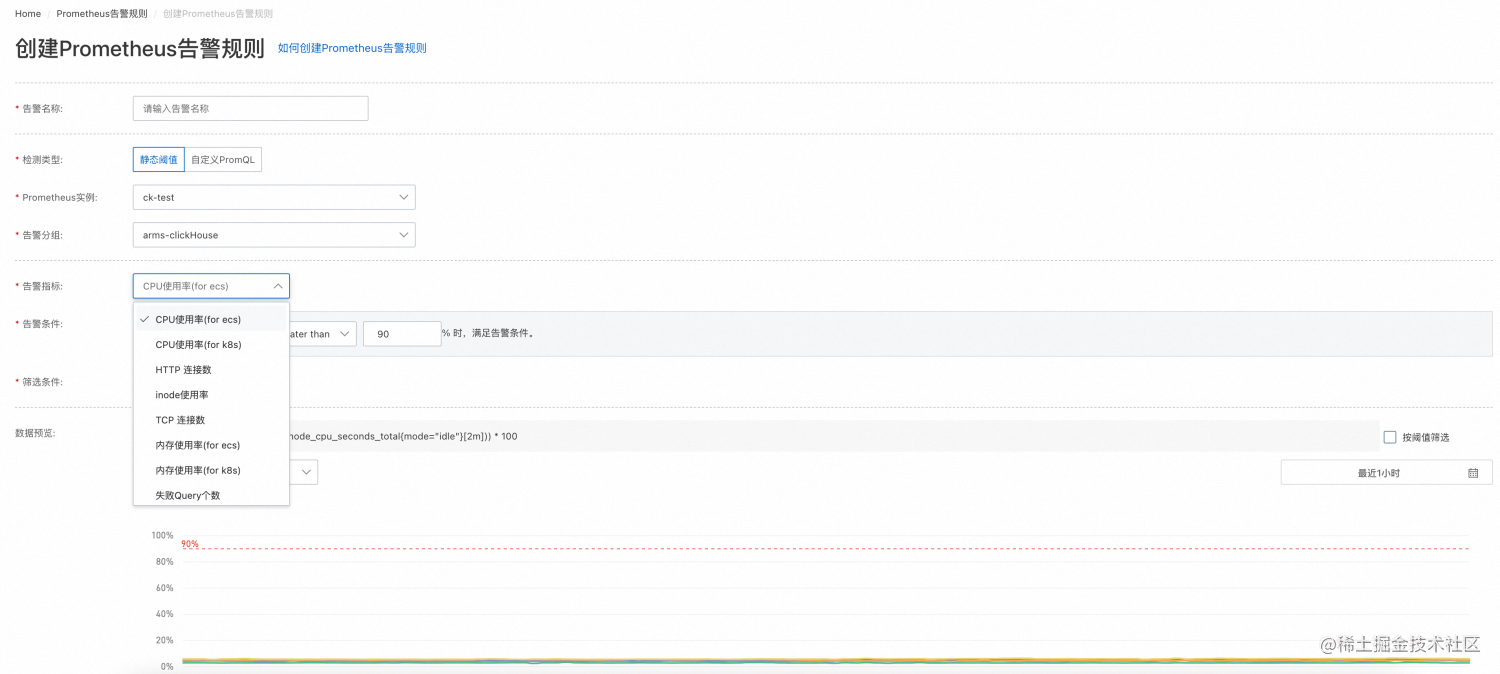The width and height of the screenshot is (1500, 674).
Task: Select the 静态阈值 detection type
Action: click(159, 159)
